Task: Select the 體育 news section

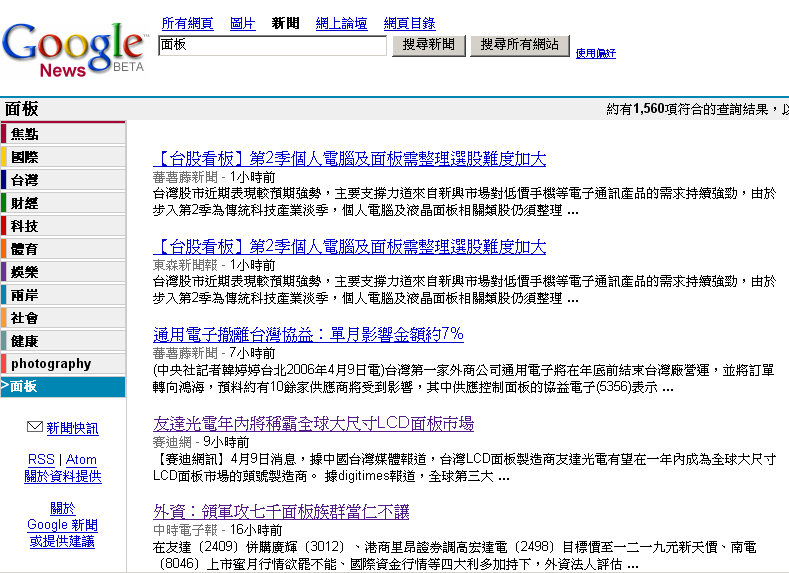Action: pos(63,249)
